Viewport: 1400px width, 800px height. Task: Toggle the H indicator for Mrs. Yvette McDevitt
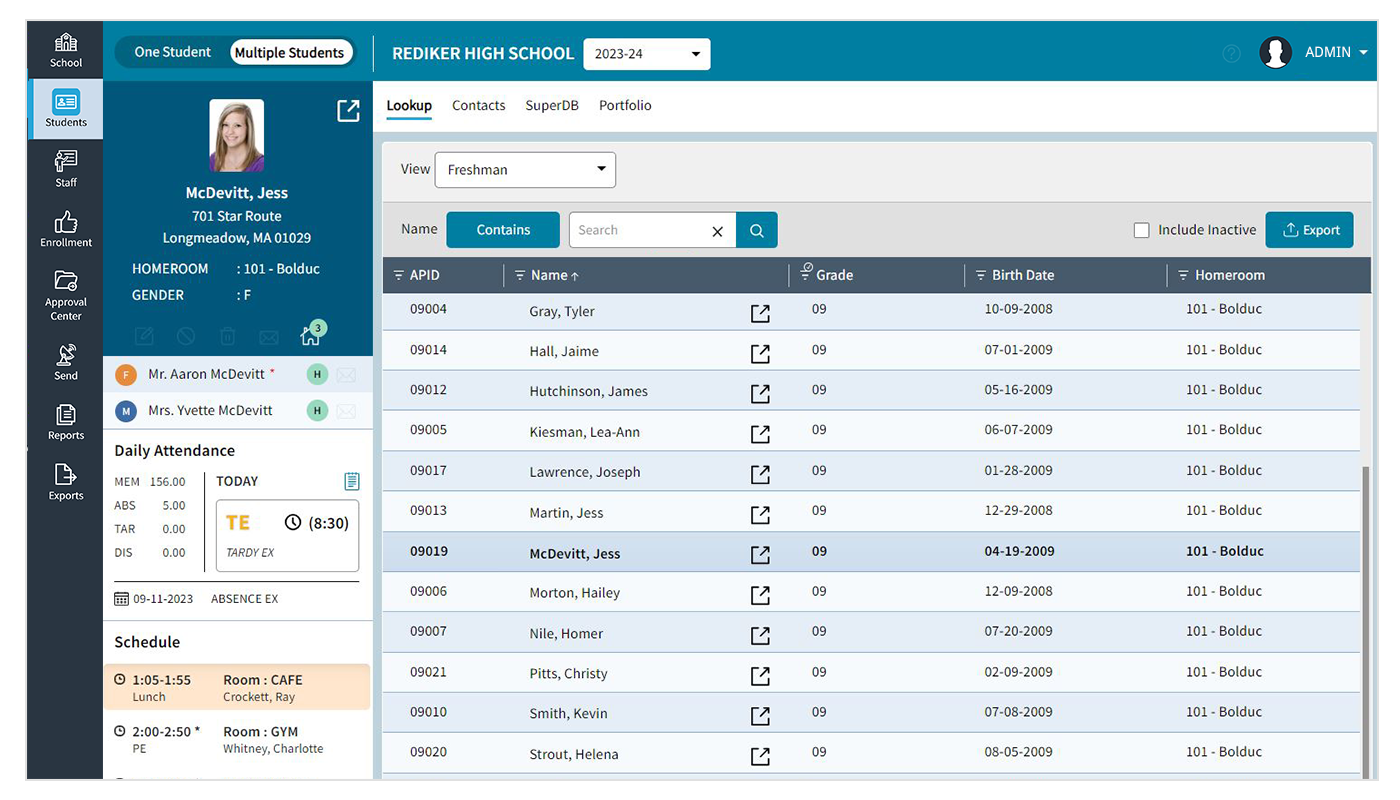(317, 410)
